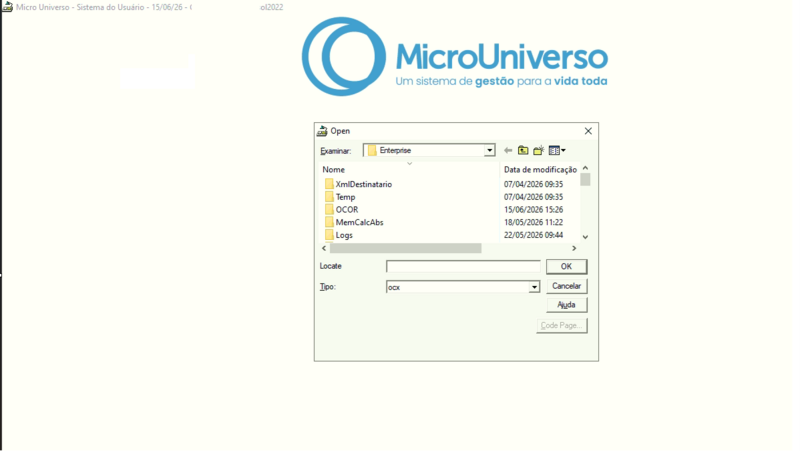Click horizontal scrollbar left arrow
800x451 pixels.
[x=324, y=248]
